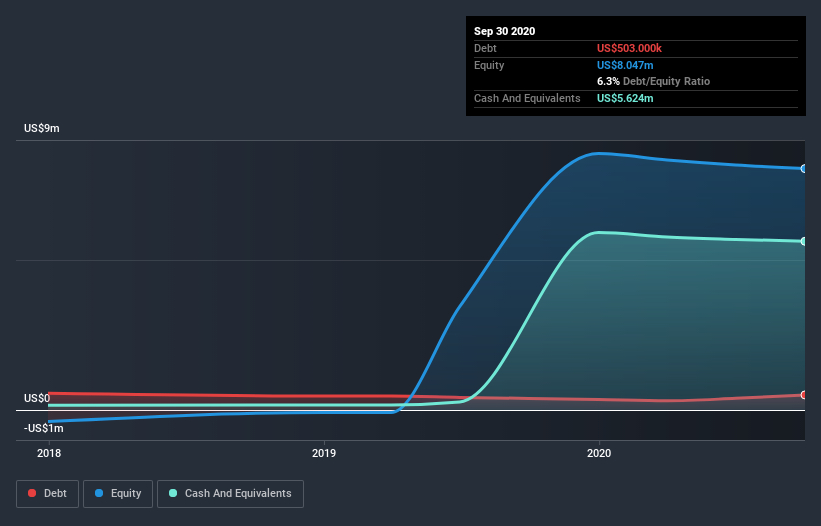Click the 6.3% Debt/Equity Ratio text
Screen dimensions: 821x526
click(x=653, y=81)
